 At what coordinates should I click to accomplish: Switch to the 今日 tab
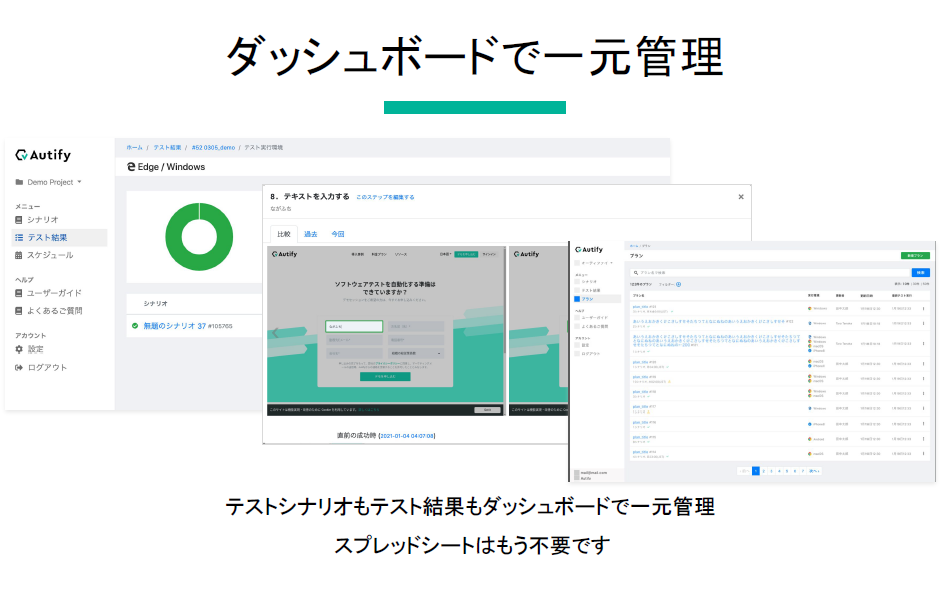338,234
